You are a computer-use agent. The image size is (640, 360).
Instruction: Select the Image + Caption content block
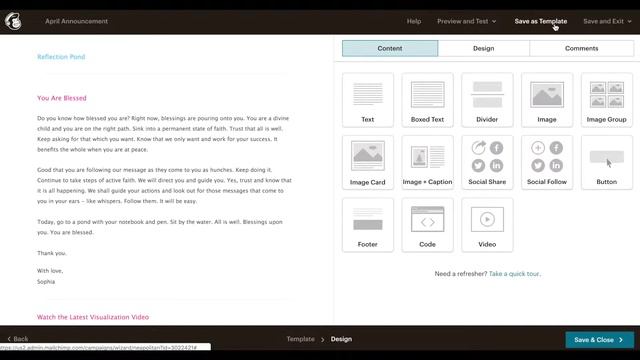[427, 162]
